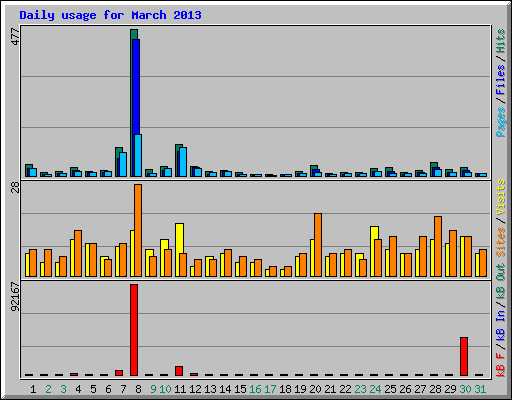Click the orange sites bar for day 8

coord(138,230)
